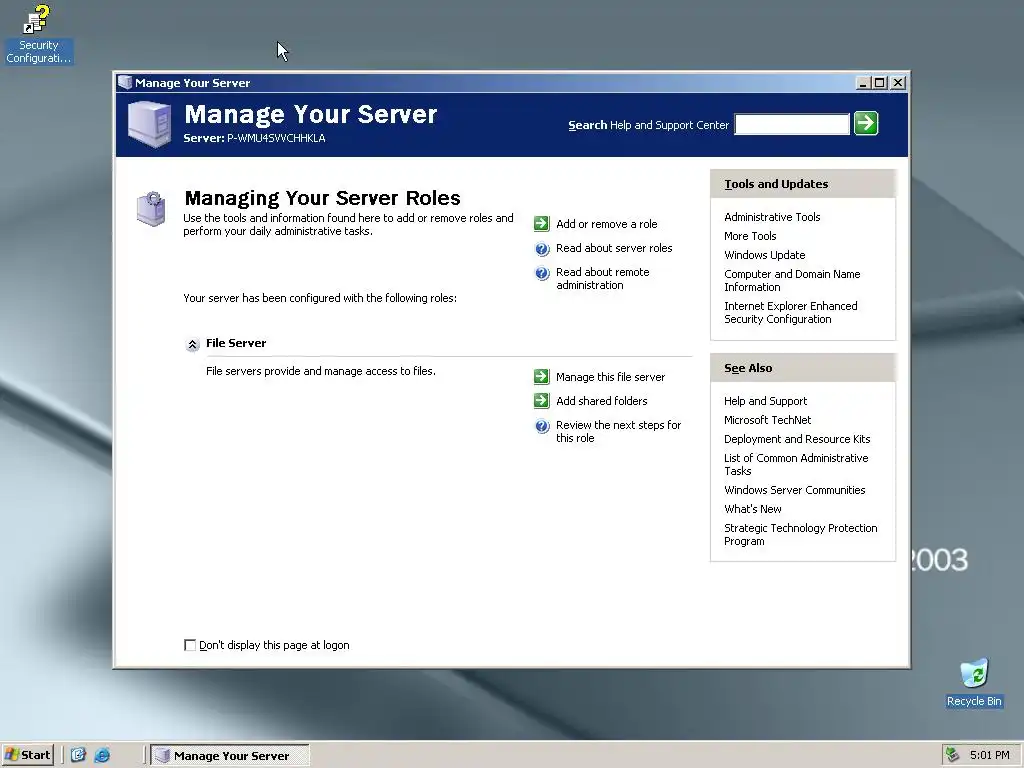The image size is (1024, 768).
Task: Open Internet Explorer Enhanced Security Configuration link
Action: coord(791,312)
